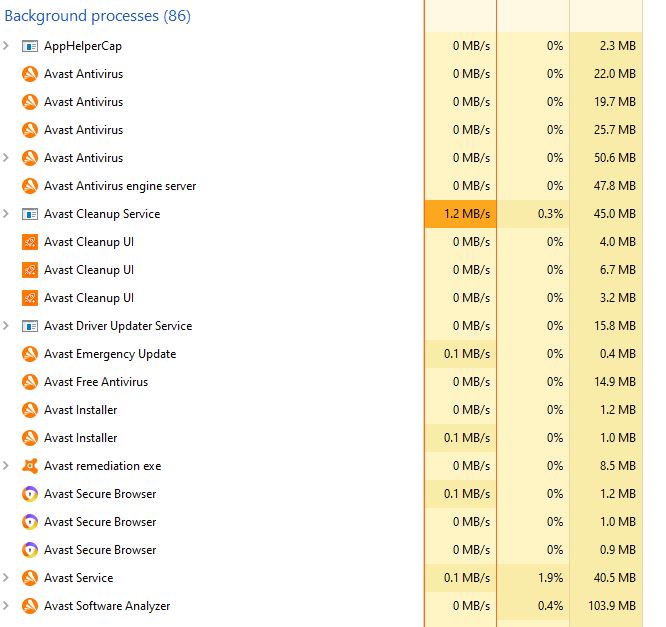
Task: Click the 0.4% value for Avast Software Analyzer
Action: point(550,606)
